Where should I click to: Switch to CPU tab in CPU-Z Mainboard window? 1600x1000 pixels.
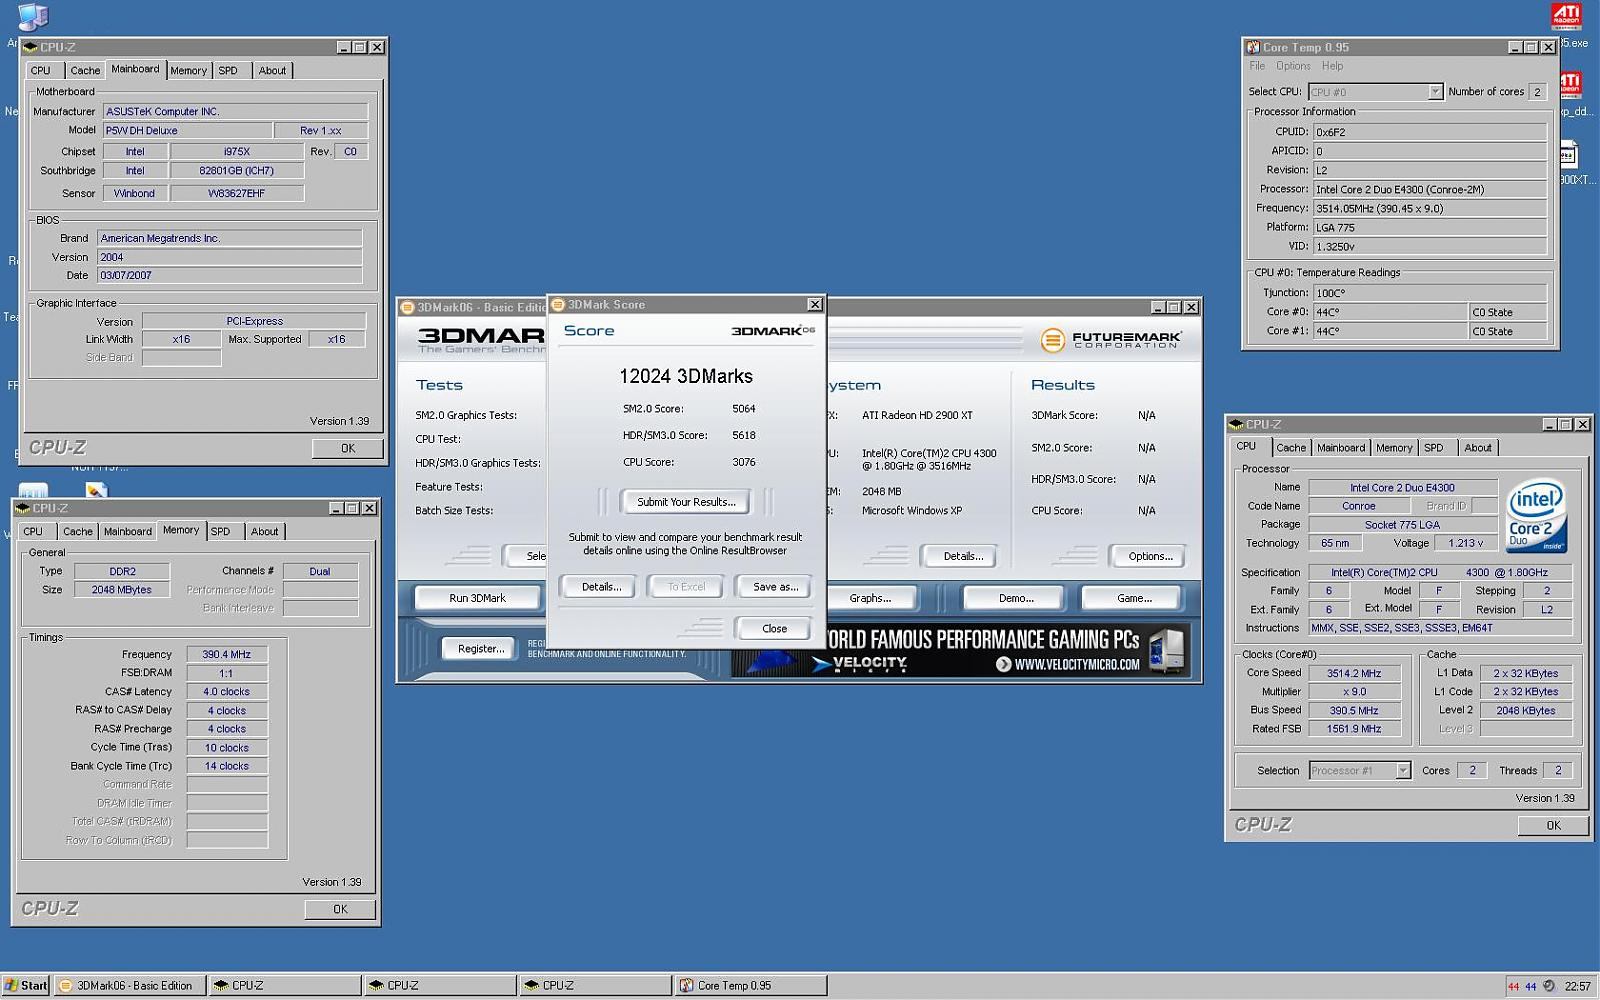click(x=41, y=71)
